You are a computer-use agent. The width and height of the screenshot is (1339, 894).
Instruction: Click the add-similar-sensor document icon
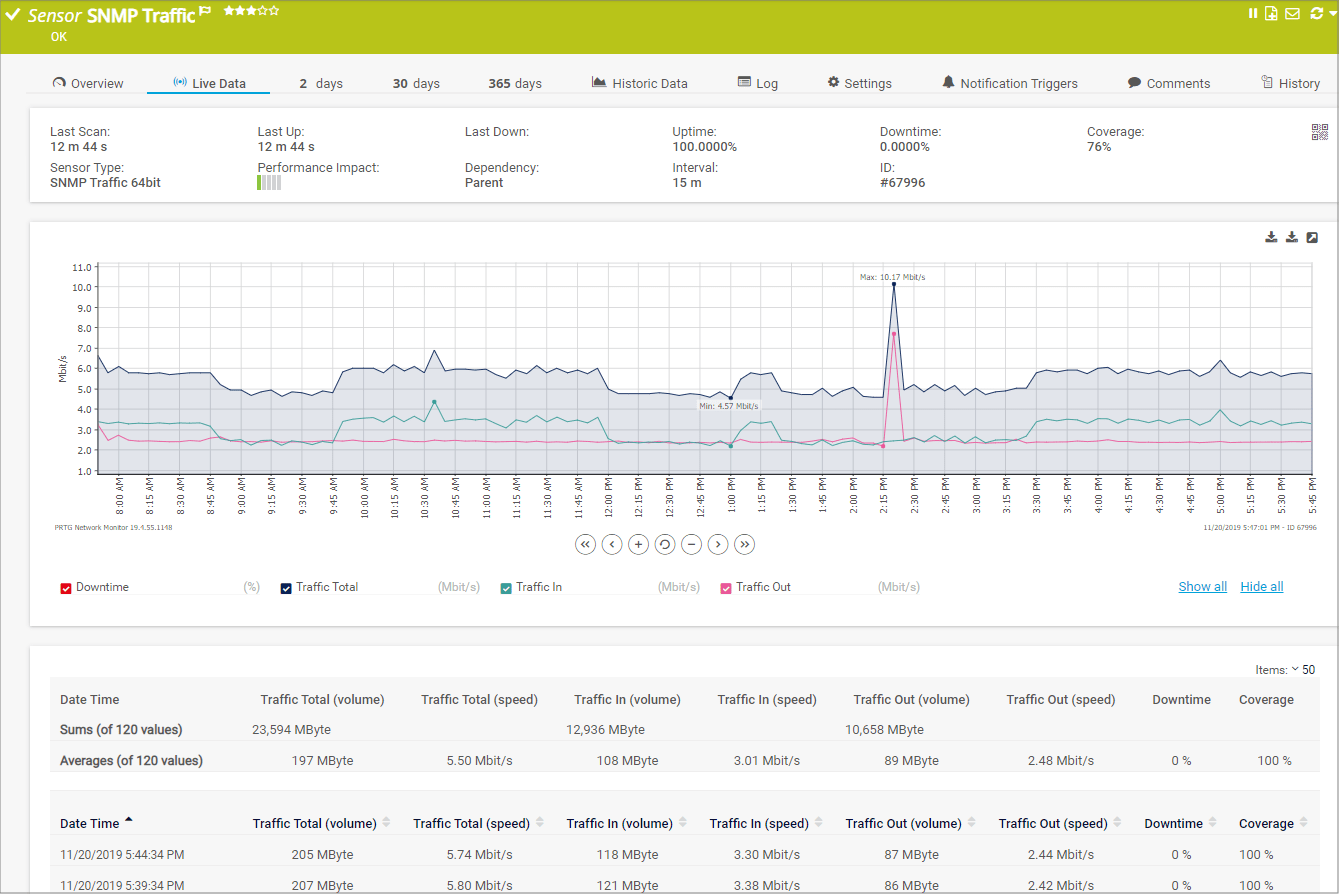(x=1271, y=13)
